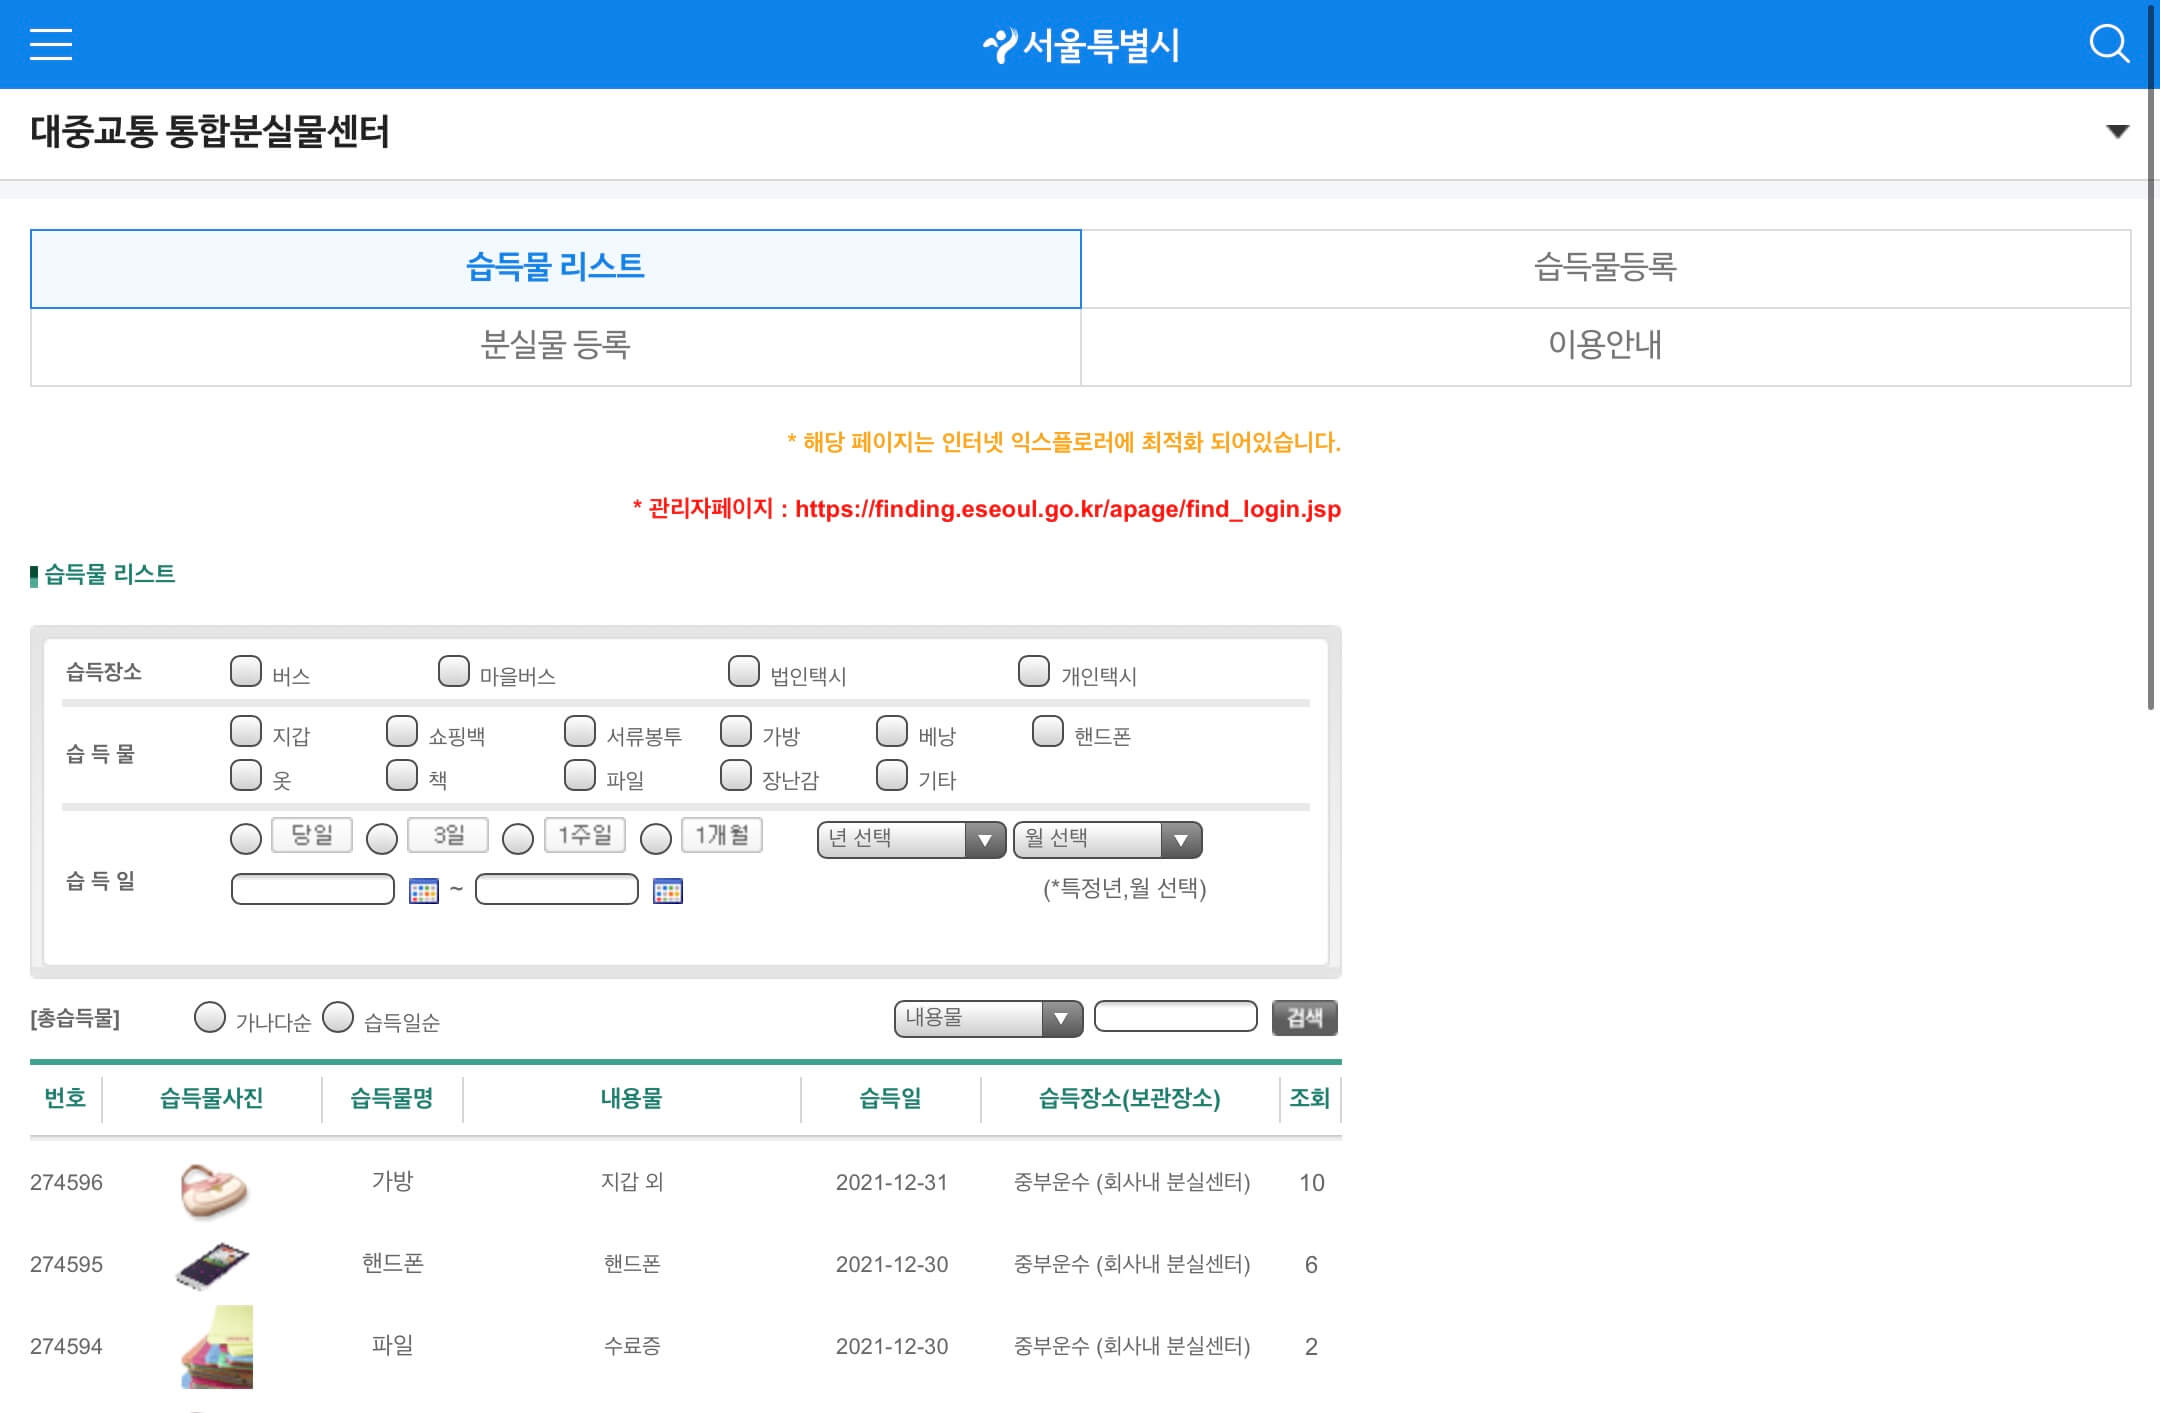This screenshot has height=1413, width=2160.
Task: Open the end date calendar icon
Action: (x=667, y=890)
